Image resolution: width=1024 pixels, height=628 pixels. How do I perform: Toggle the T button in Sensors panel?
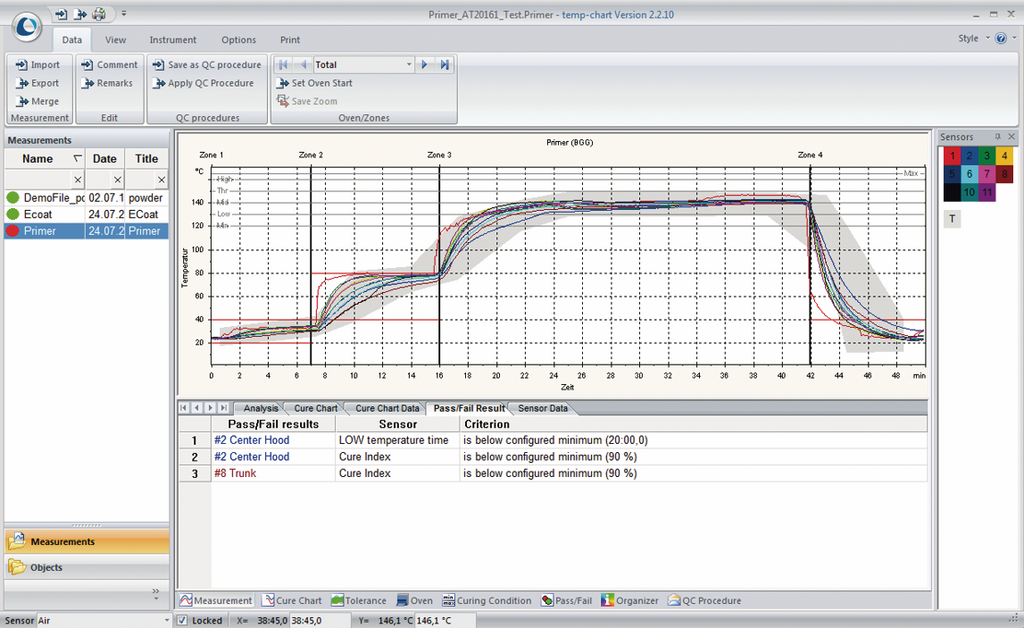952,219
